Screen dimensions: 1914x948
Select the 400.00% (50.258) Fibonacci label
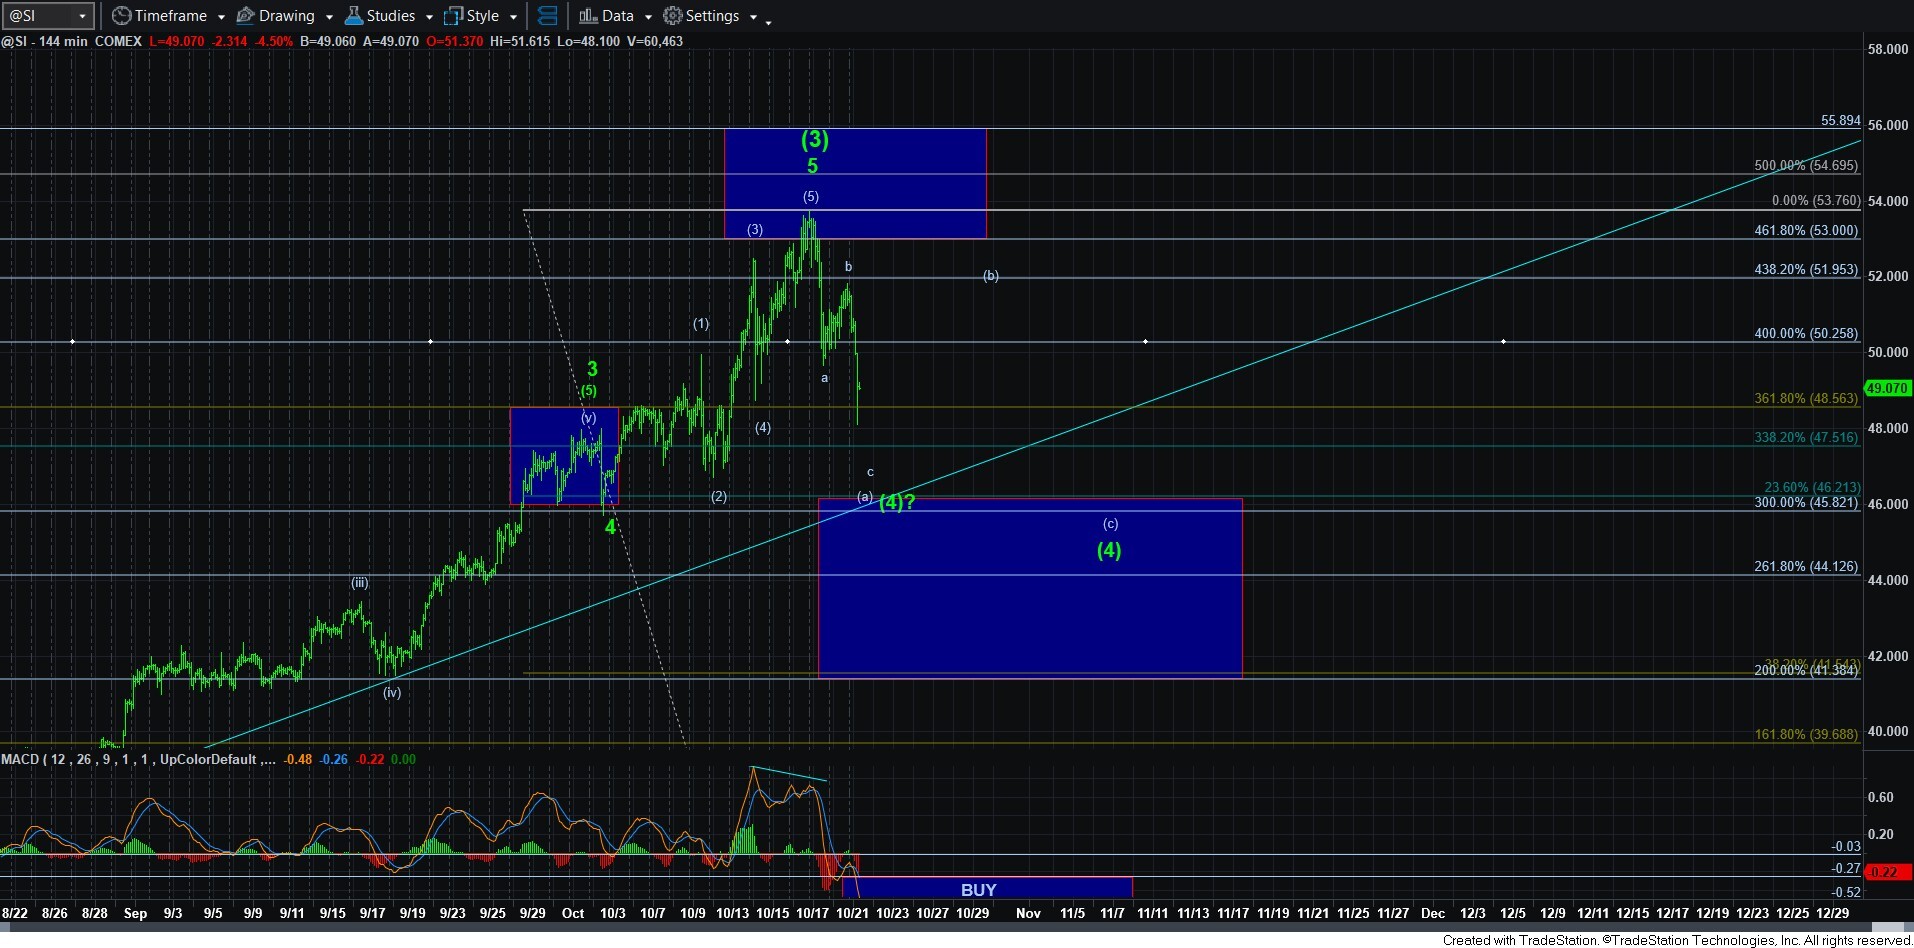[x=1805, y=333]
